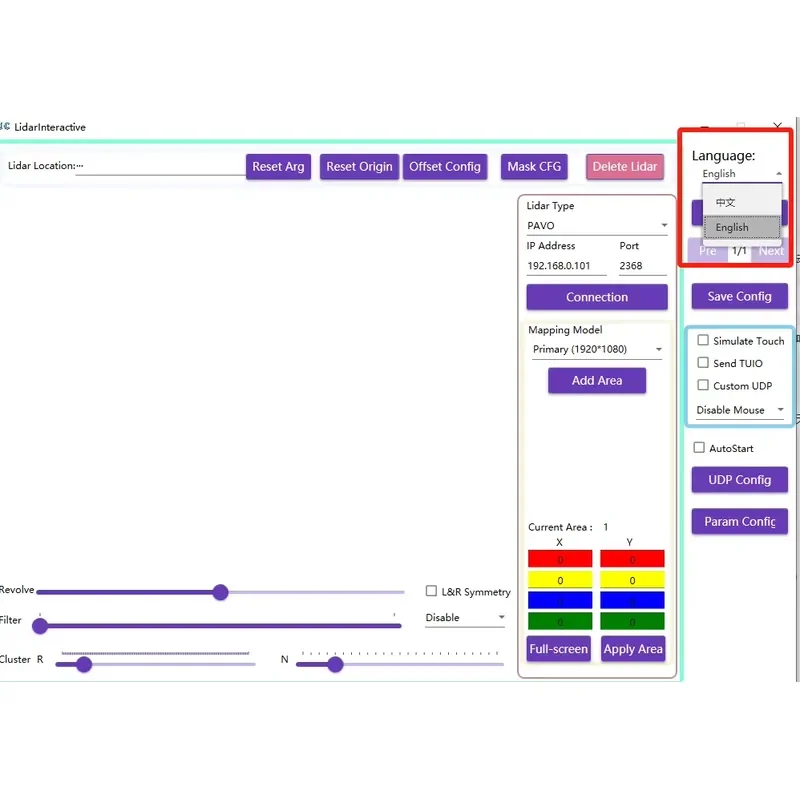Enable the Simulate Touch checkbox
Viewport: 800px width, 800px height.
click(703, 340)
